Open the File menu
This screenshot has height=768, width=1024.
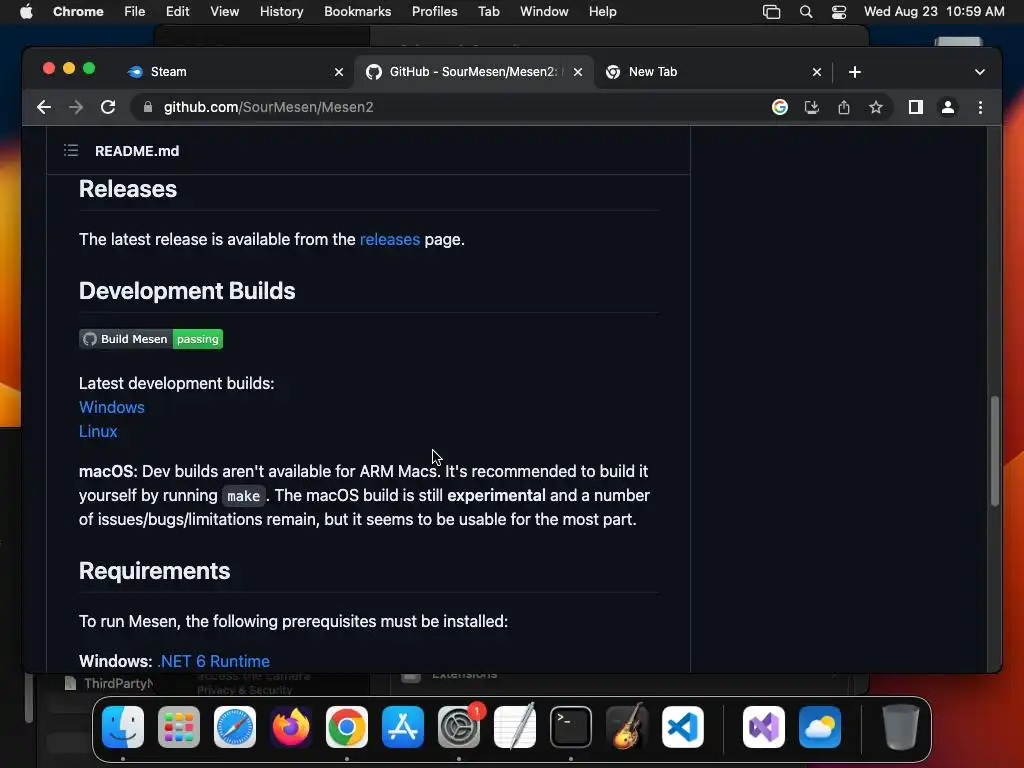[x=135, y=12]
